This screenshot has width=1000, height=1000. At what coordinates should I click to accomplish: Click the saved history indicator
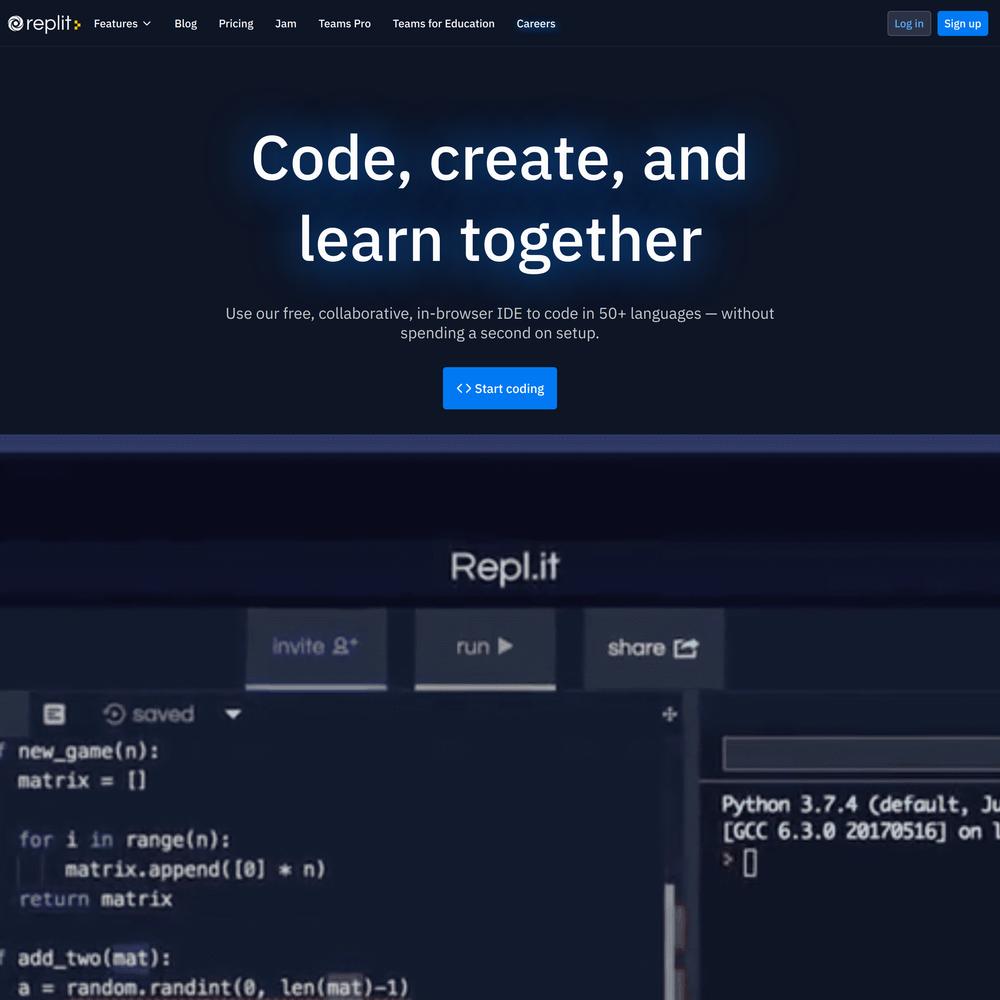[149, 714]
